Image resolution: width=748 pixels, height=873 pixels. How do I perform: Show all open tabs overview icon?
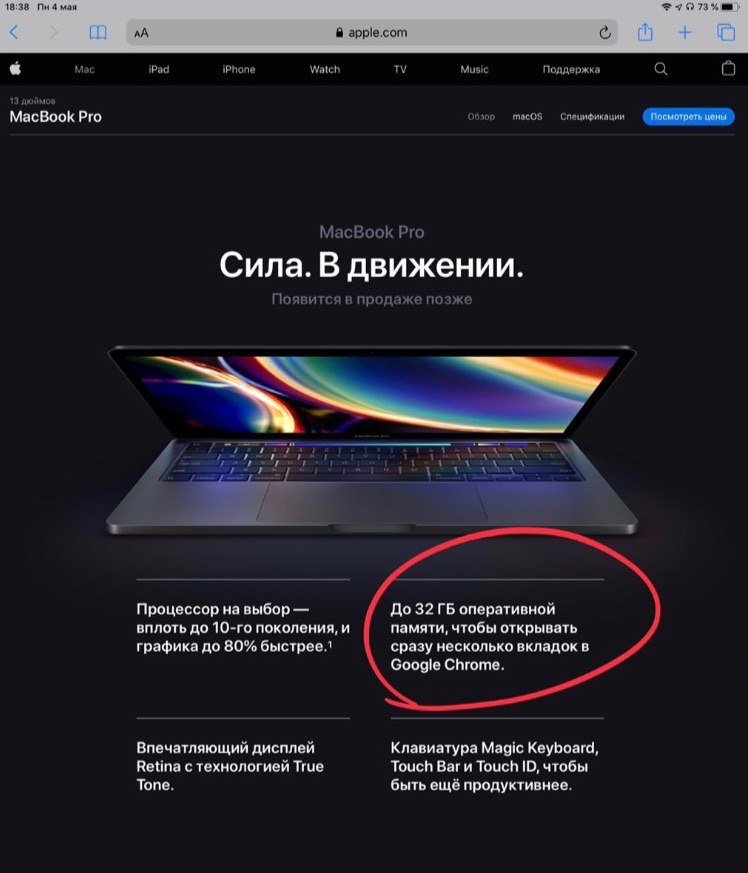726,32
